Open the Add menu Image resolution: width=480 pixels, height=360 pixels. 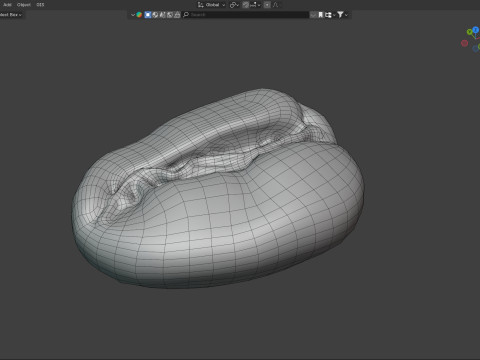pyautogui.click(x=7, y=5)
